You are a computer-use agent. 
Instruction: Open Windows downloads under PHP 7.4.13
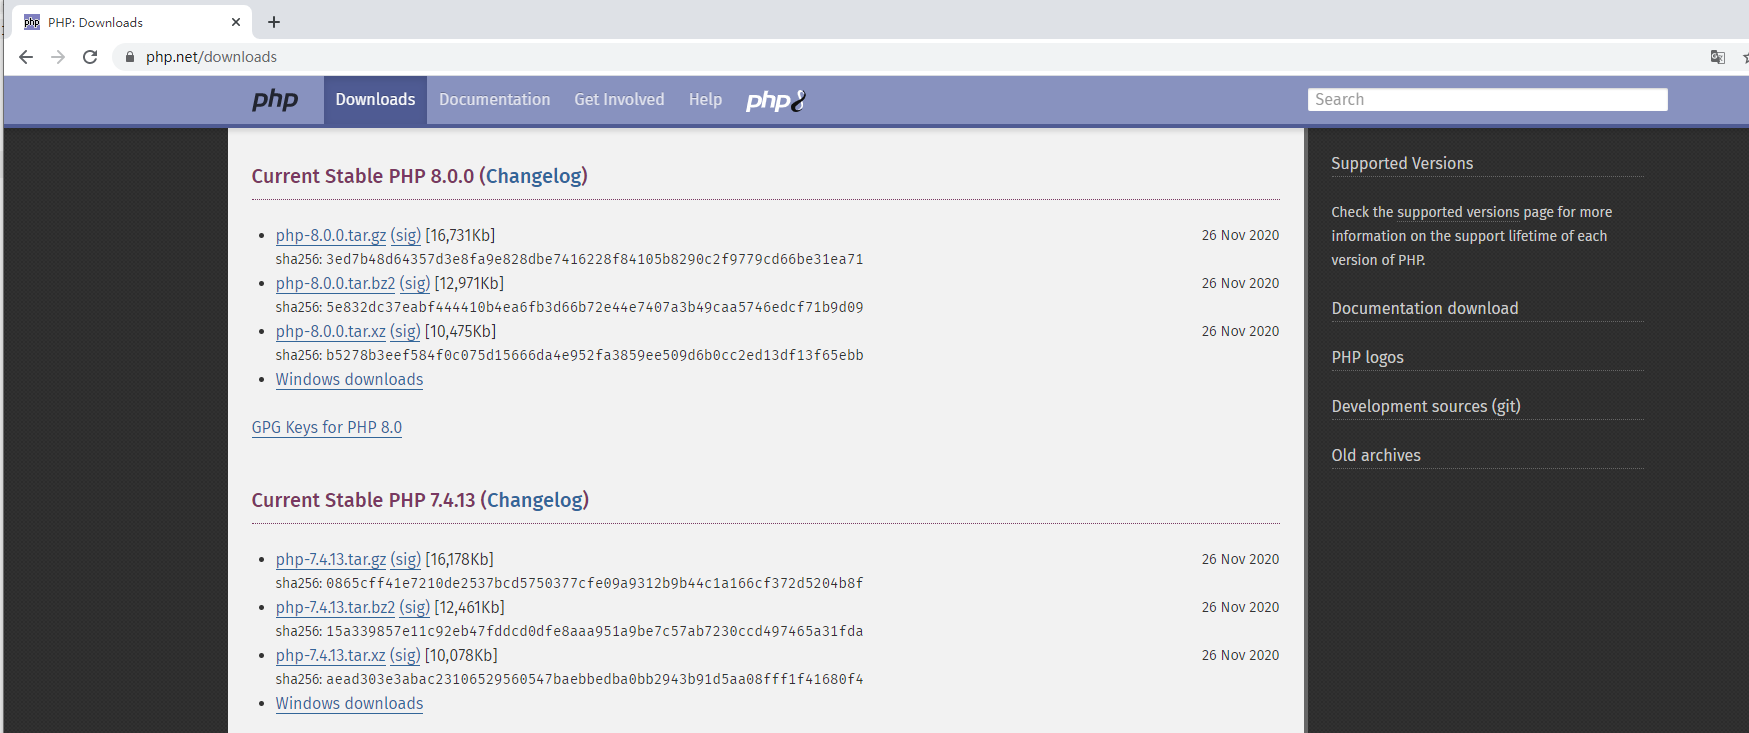coord(349,703)
